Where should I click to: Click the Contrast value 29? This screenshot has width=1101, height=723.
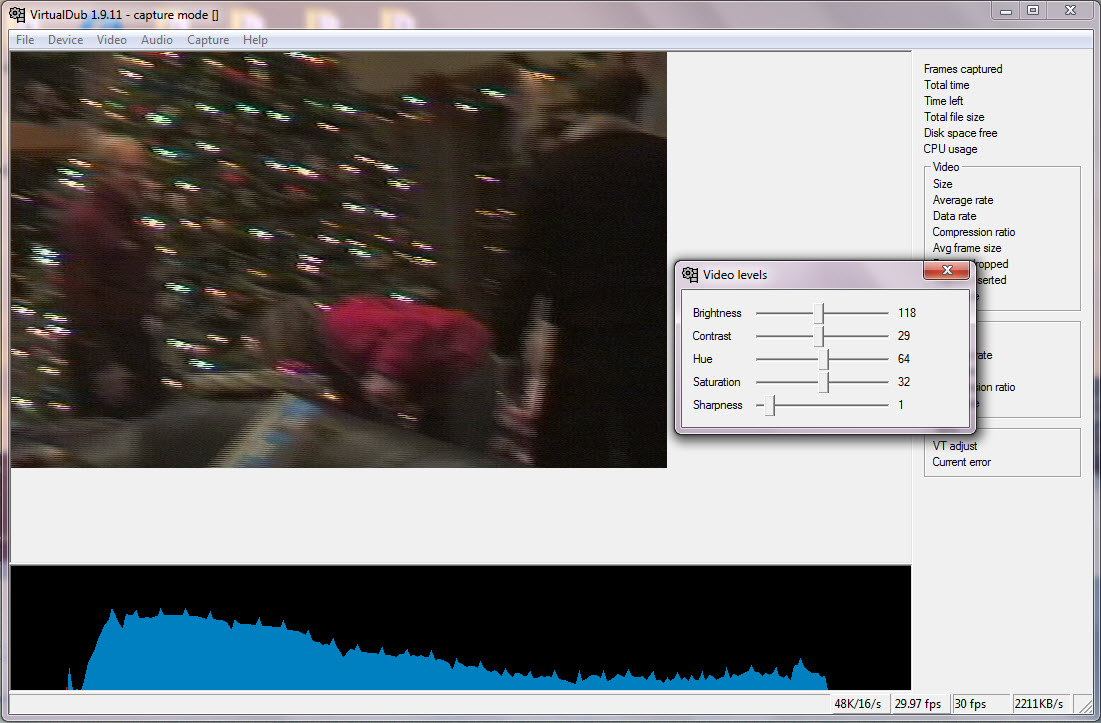point(904,336)
